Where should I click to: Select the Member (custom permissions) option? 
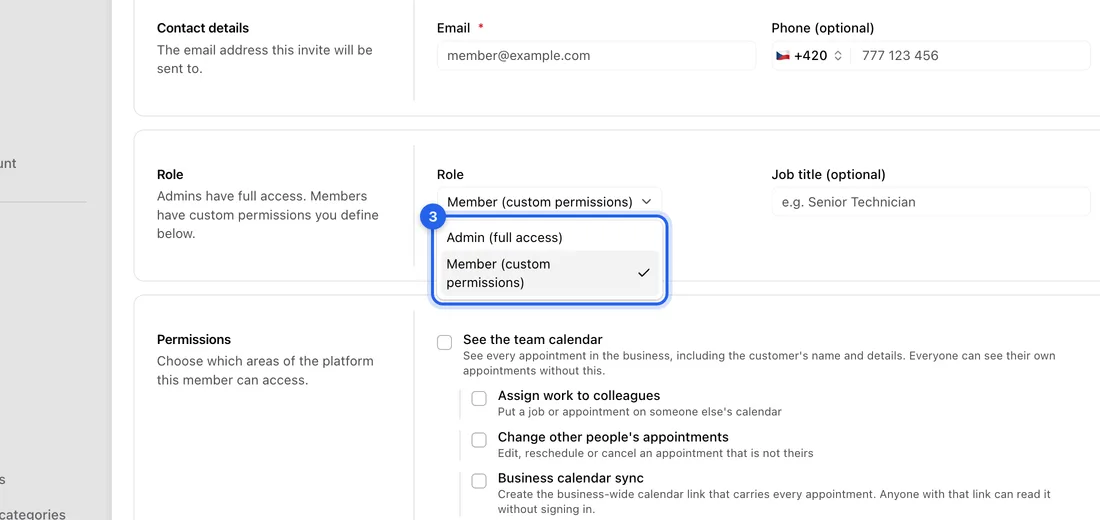[x=549, y=274]
